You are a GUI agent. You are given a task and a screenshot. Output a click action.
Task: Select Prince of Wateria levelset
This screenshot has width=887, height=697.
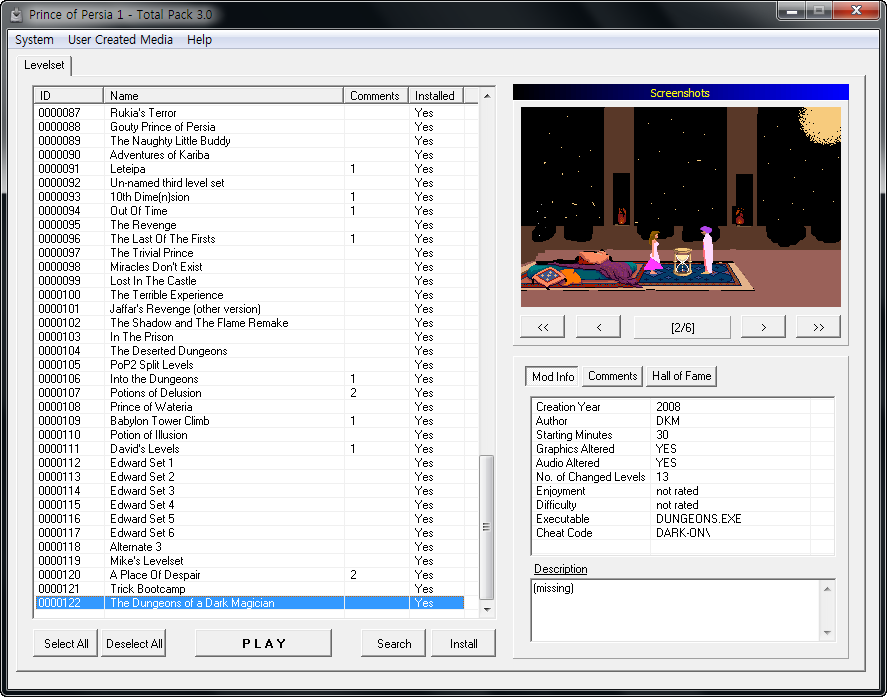coord(249,407)
